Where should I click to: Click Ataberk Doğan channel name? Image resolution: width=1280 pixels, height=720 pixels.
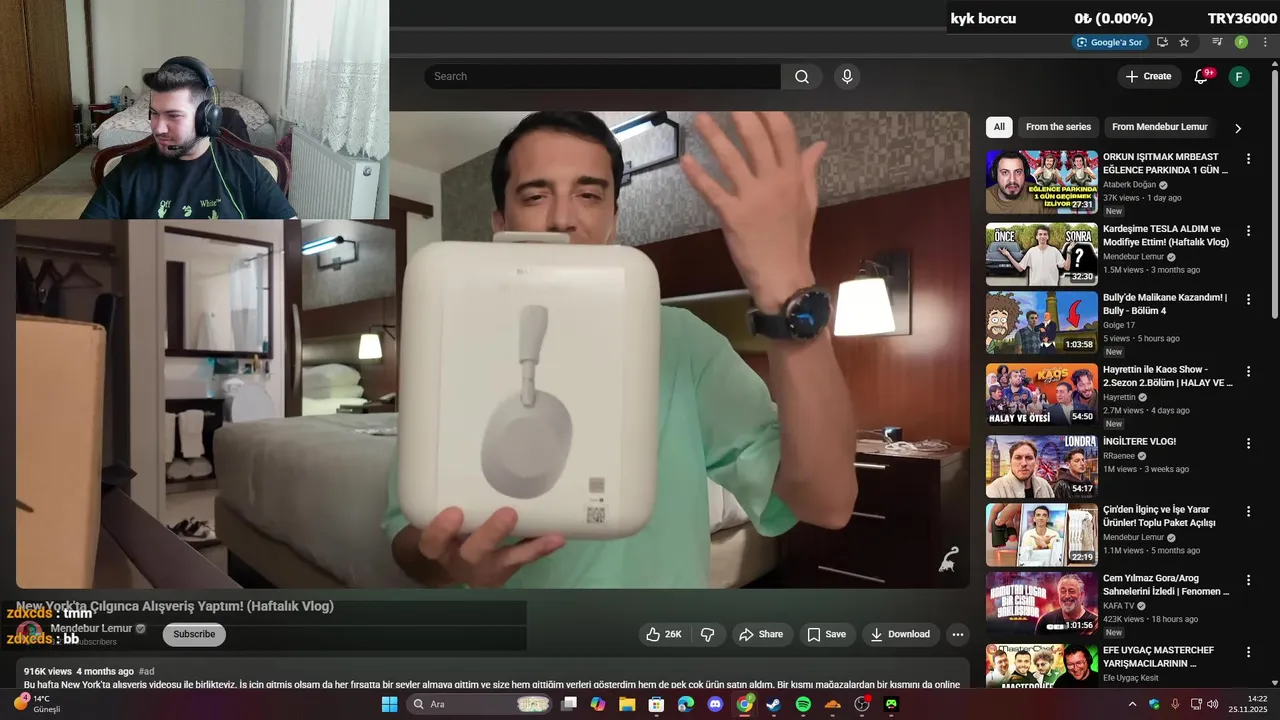1130,185
